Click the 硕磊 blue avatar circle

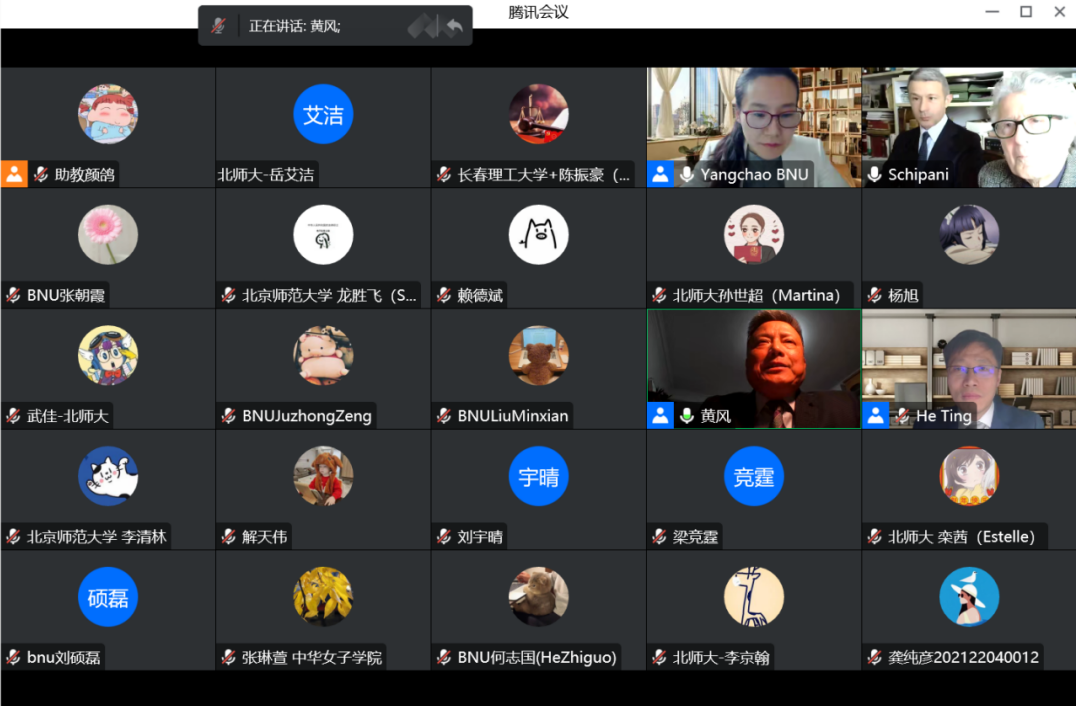[x=108, y=598]
